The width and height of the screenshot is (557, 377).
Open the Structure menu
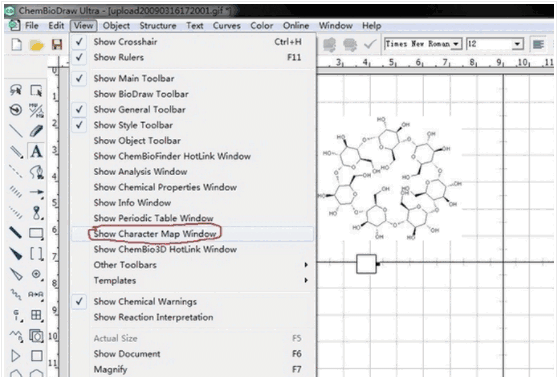click(x=158, y=26)
